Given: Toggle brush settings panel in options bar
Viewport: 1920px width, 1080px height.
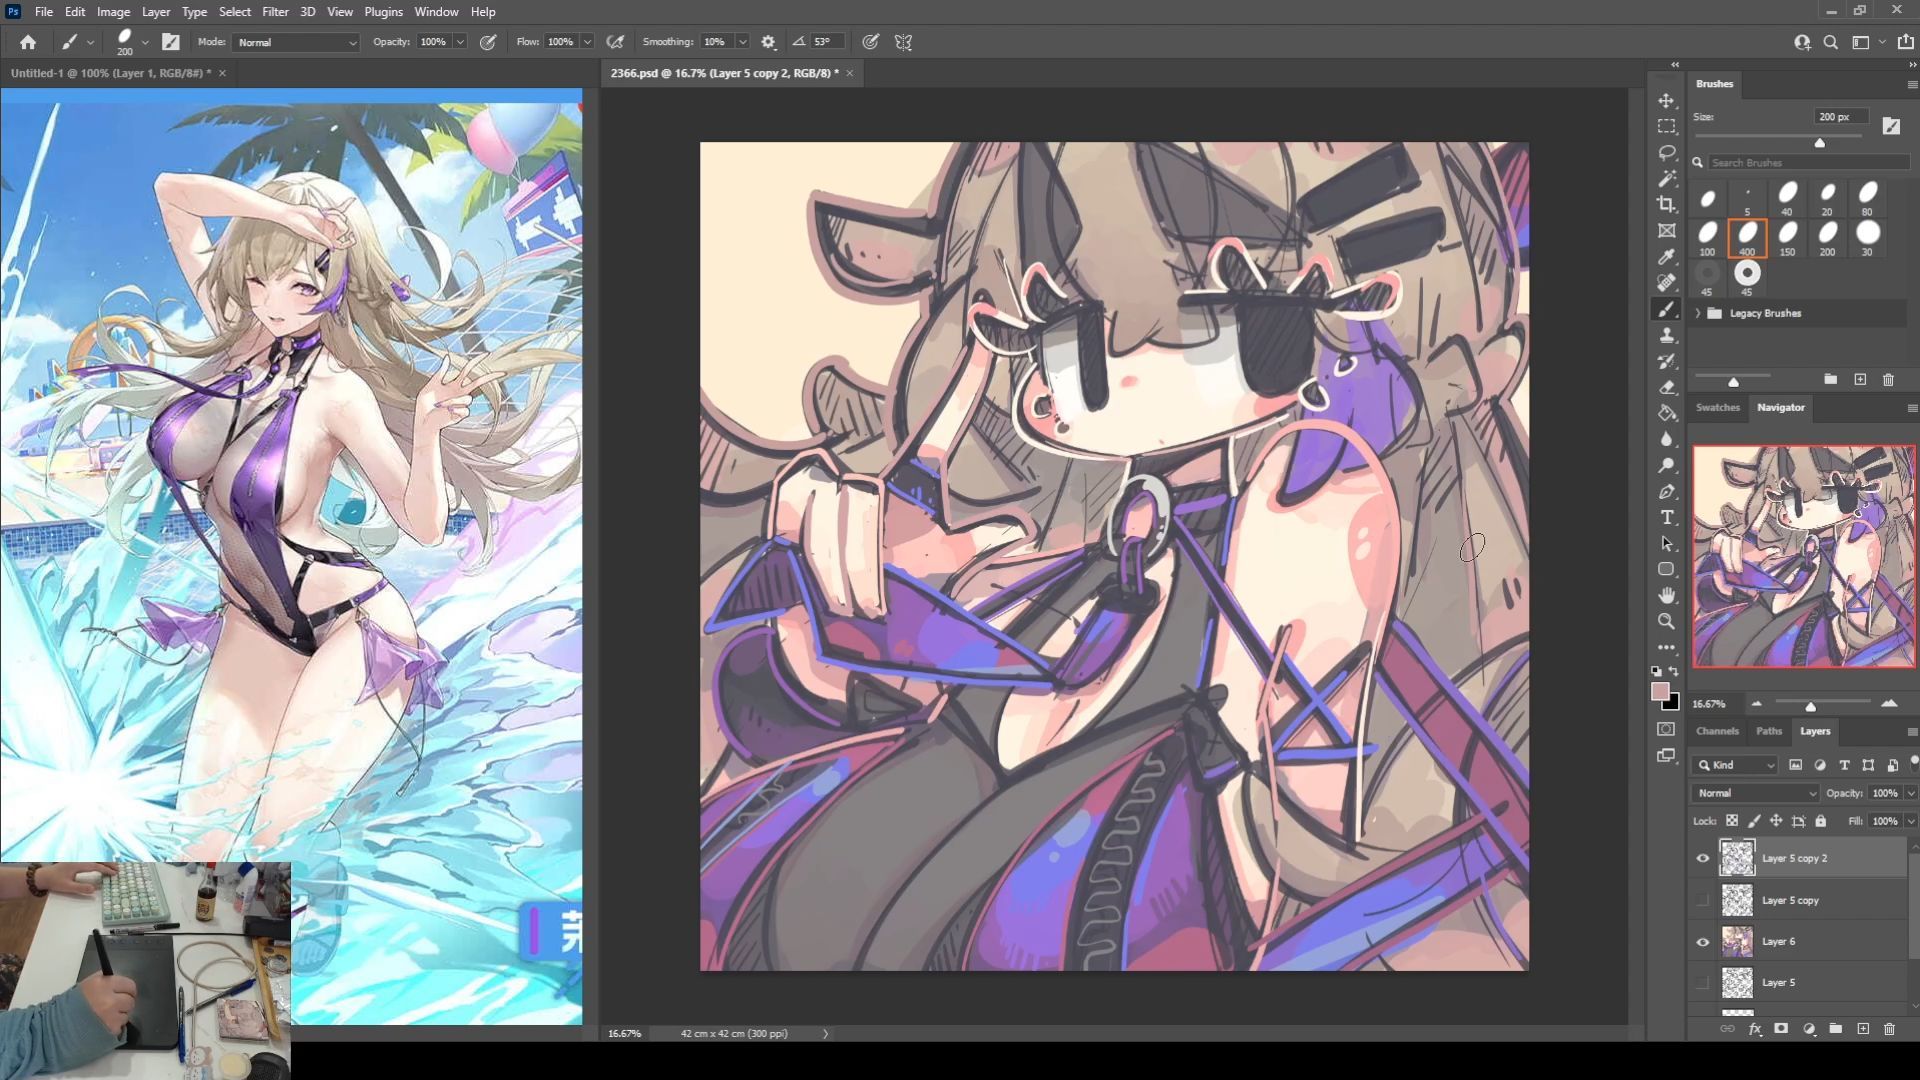Looking at the screenshot, I should (171, 42).
